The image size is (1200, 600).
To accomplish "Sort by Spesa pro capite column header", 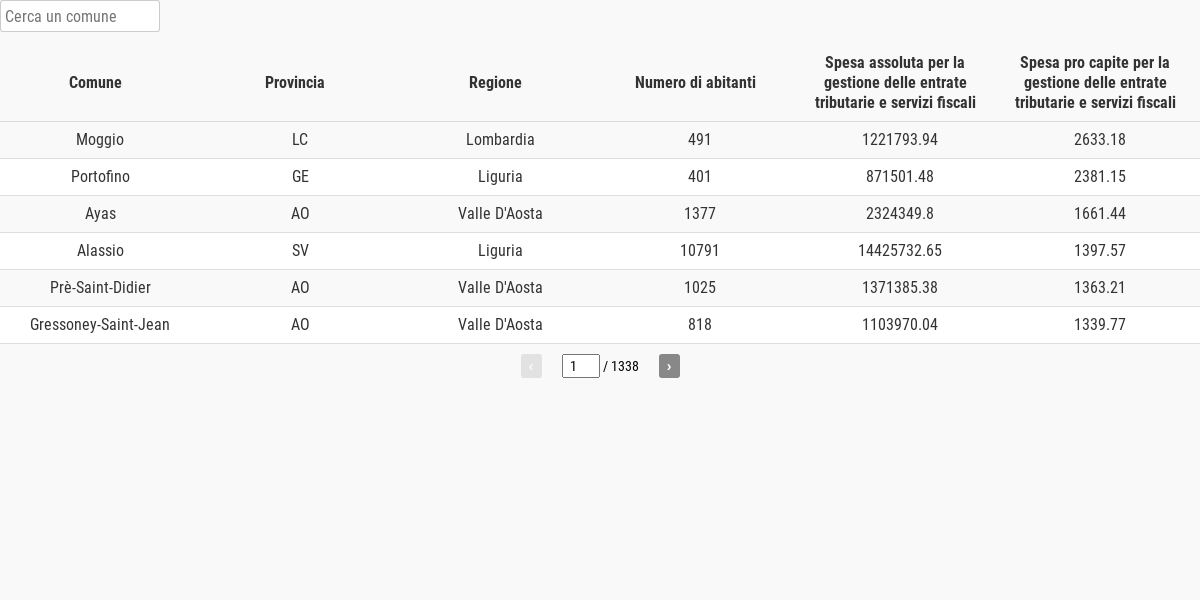I will click(x=1095, y=83).
